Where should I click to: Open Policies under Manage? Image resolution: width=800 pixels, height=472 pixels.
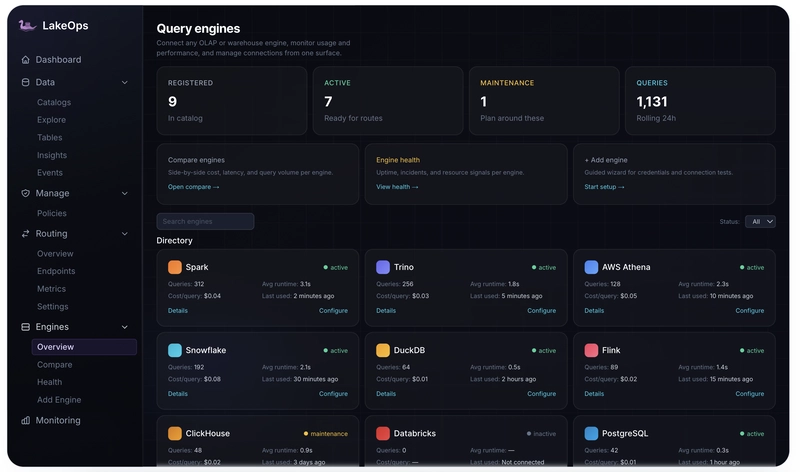[52, 214]
